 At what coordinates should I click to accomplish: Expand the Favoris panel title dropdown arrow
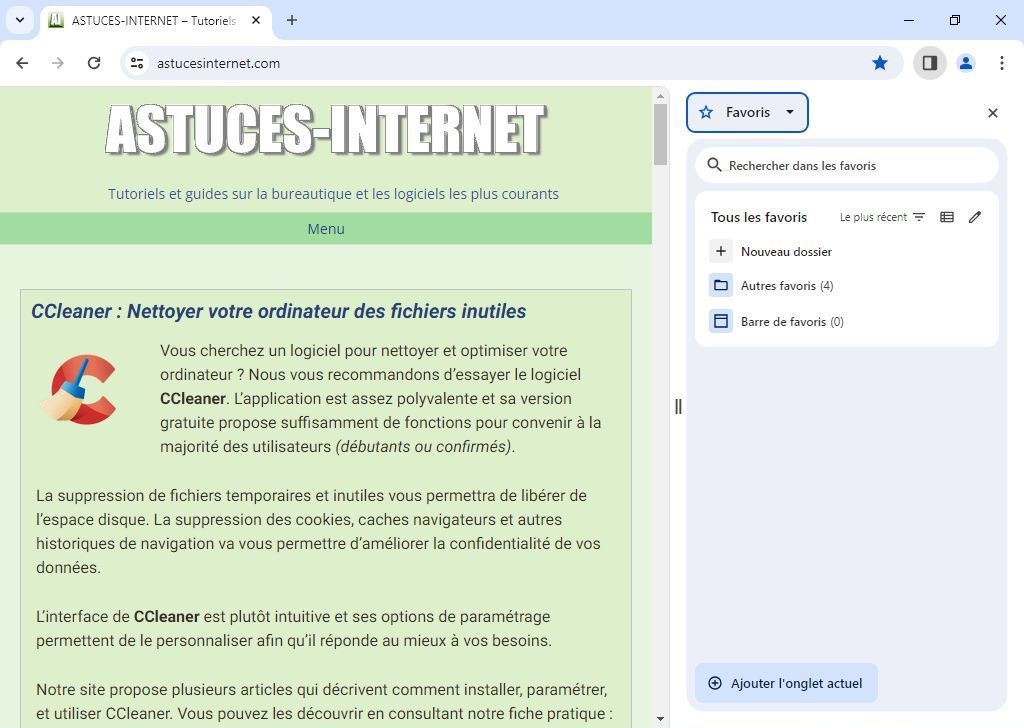pyautogui.click(x=790, y=112)
